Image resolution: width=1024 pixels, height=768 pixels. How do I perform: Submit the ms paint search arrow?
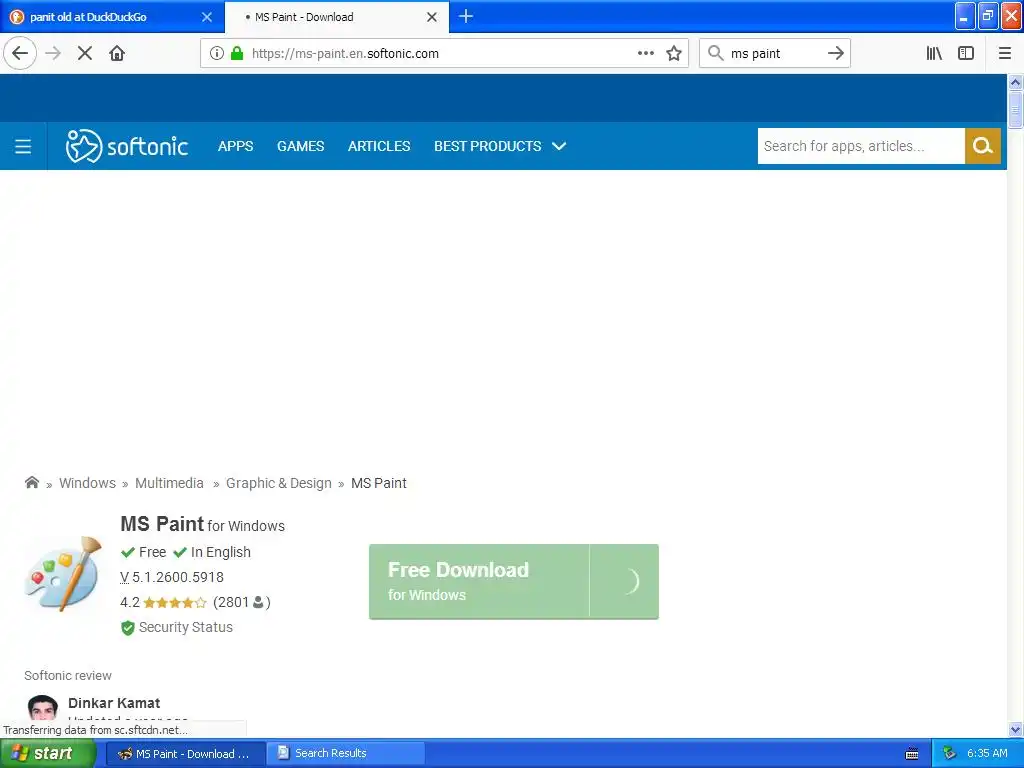pos(835,53)
